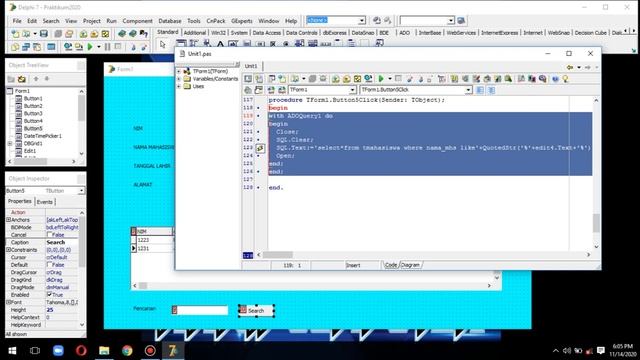This screenshot has height=360, width=640.
Task: Click the back navigation arrow in editor
Action: (570, 67)
